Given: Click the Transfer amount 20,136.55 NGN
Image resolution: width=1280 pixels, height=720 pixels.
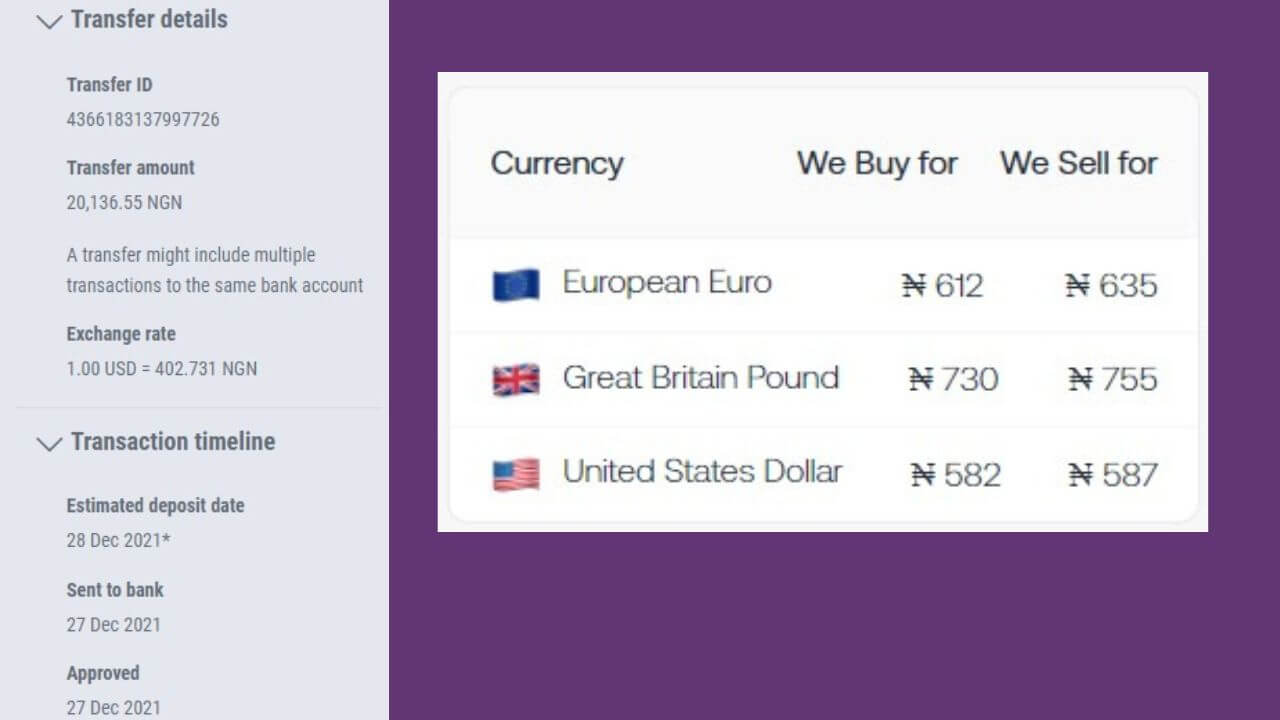Looking at the screenshot, I should [124, 202].
